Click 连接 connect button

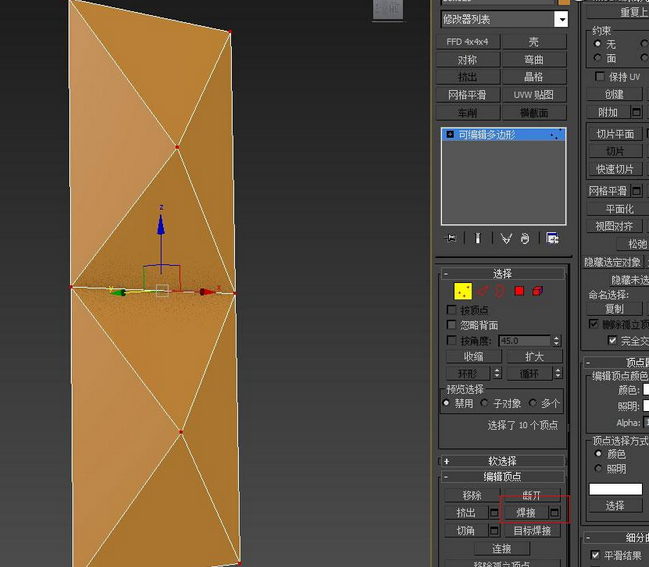tap(502, 548)
